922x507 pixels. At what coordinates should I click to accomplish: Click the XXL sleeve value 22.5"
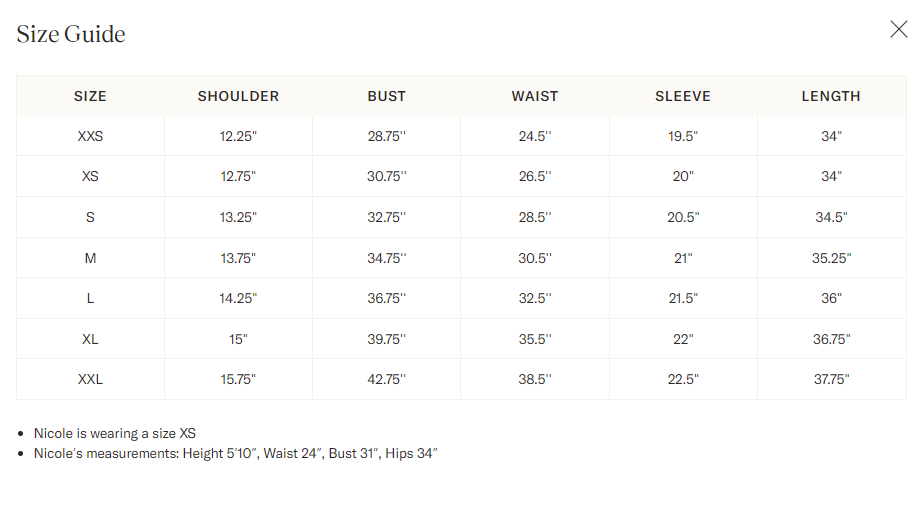683,379
